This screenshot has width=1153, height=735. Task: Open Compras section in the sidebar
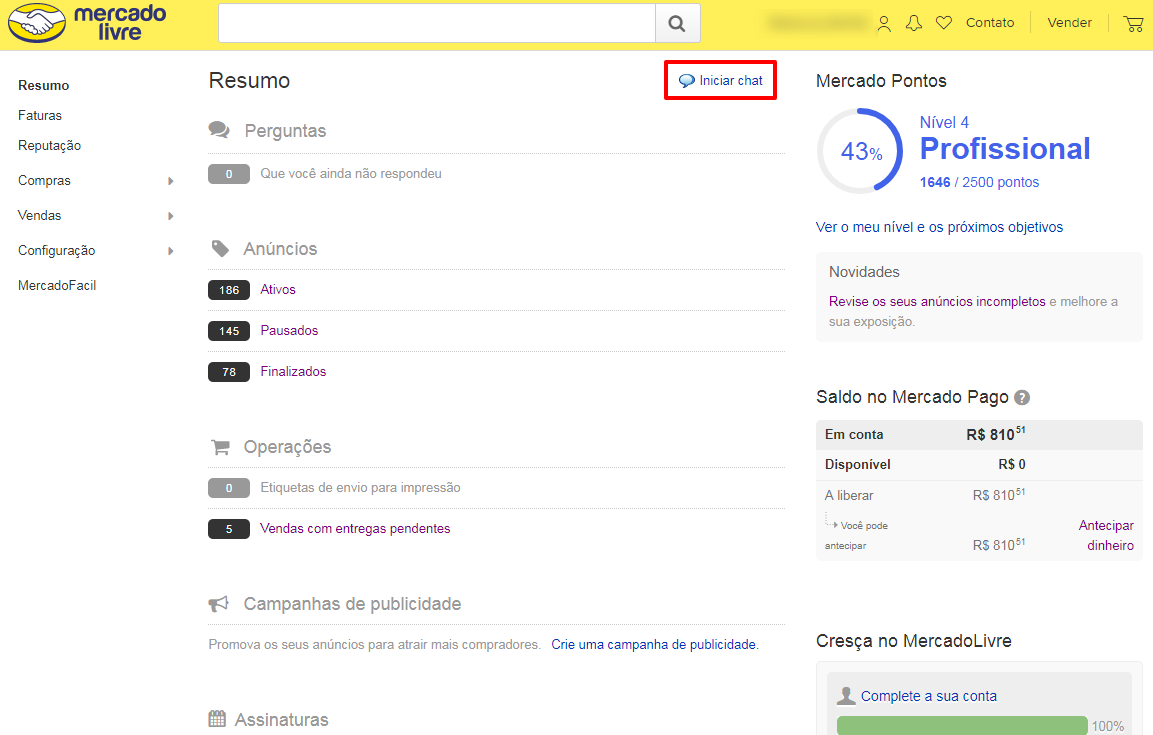coord(44,180)
